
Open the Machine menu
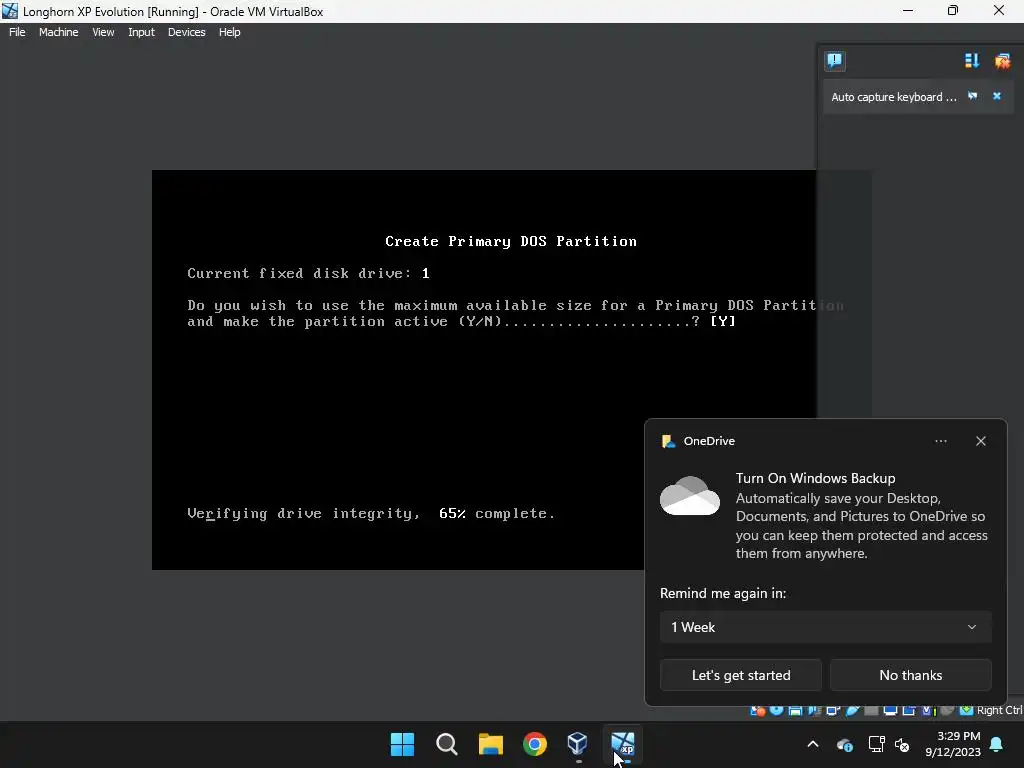58,32
